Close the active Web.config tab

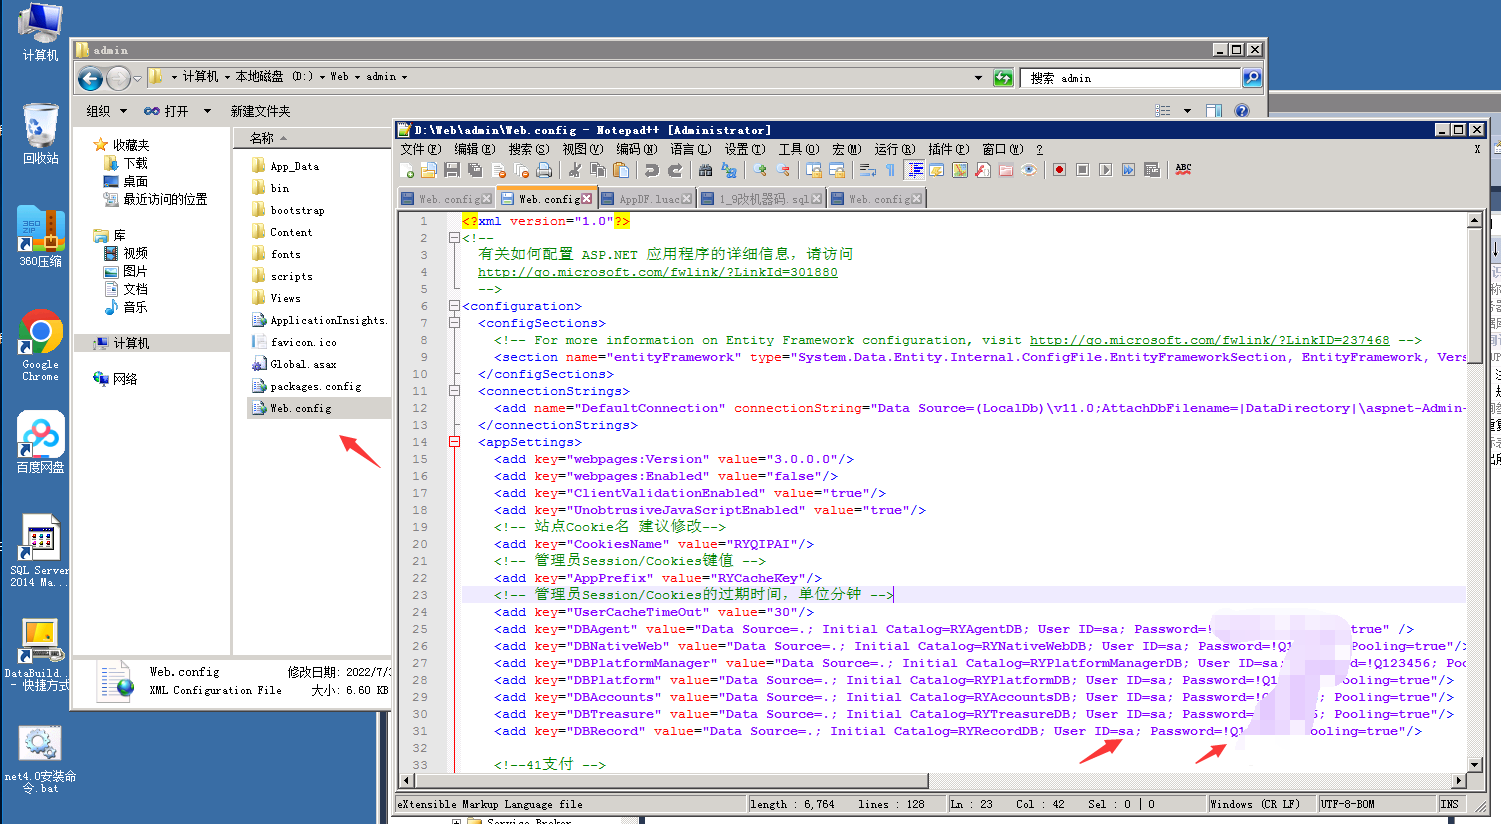pyautogui.click(x=586, y=199)
